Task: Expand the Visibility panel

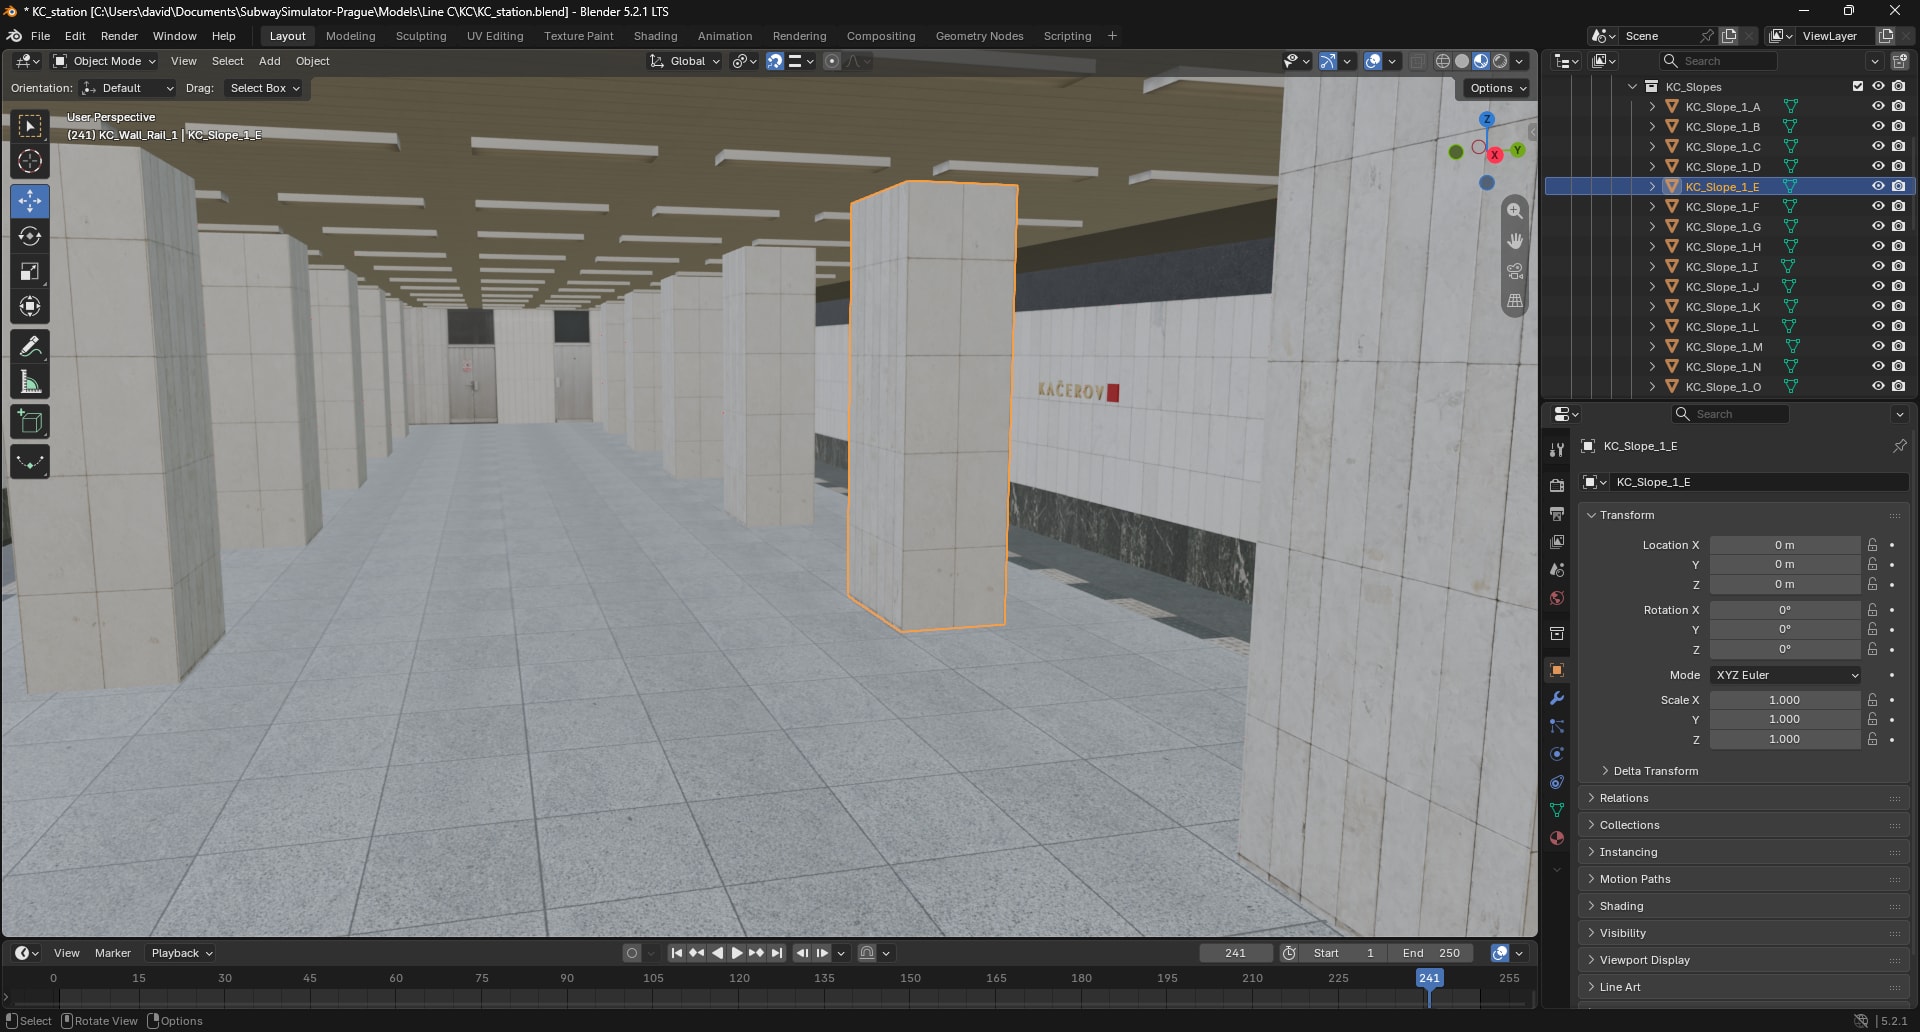Action: (1743, 933)
